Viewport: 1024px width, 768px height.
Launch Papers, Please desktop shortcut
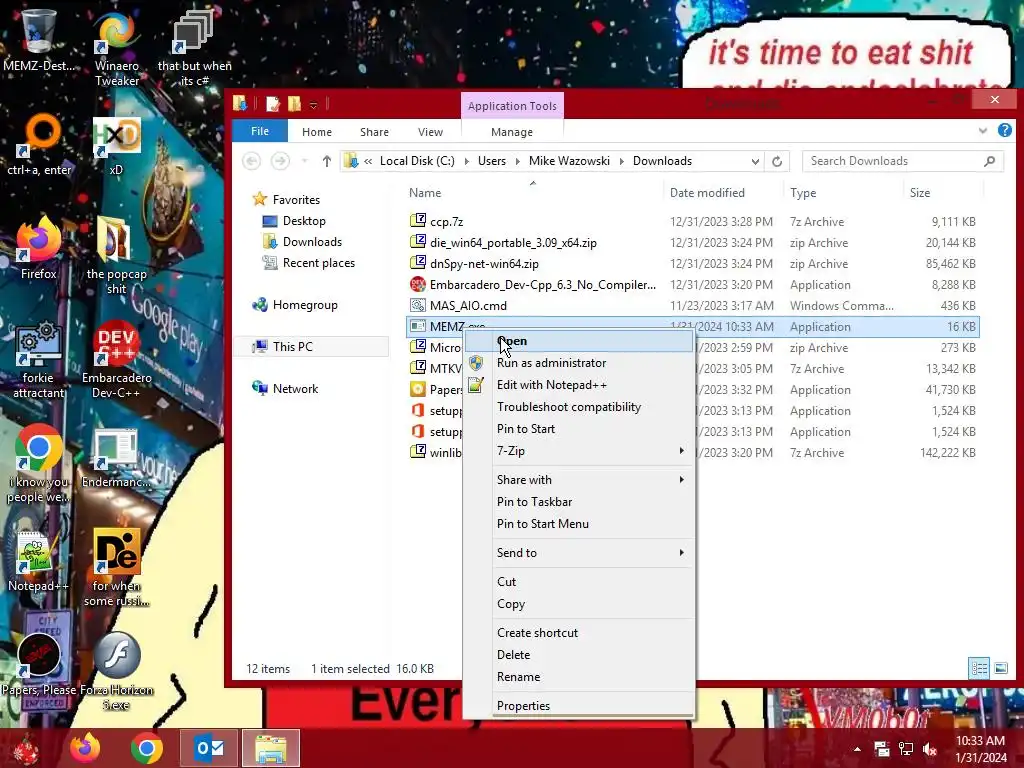click(x=39, y=664)
